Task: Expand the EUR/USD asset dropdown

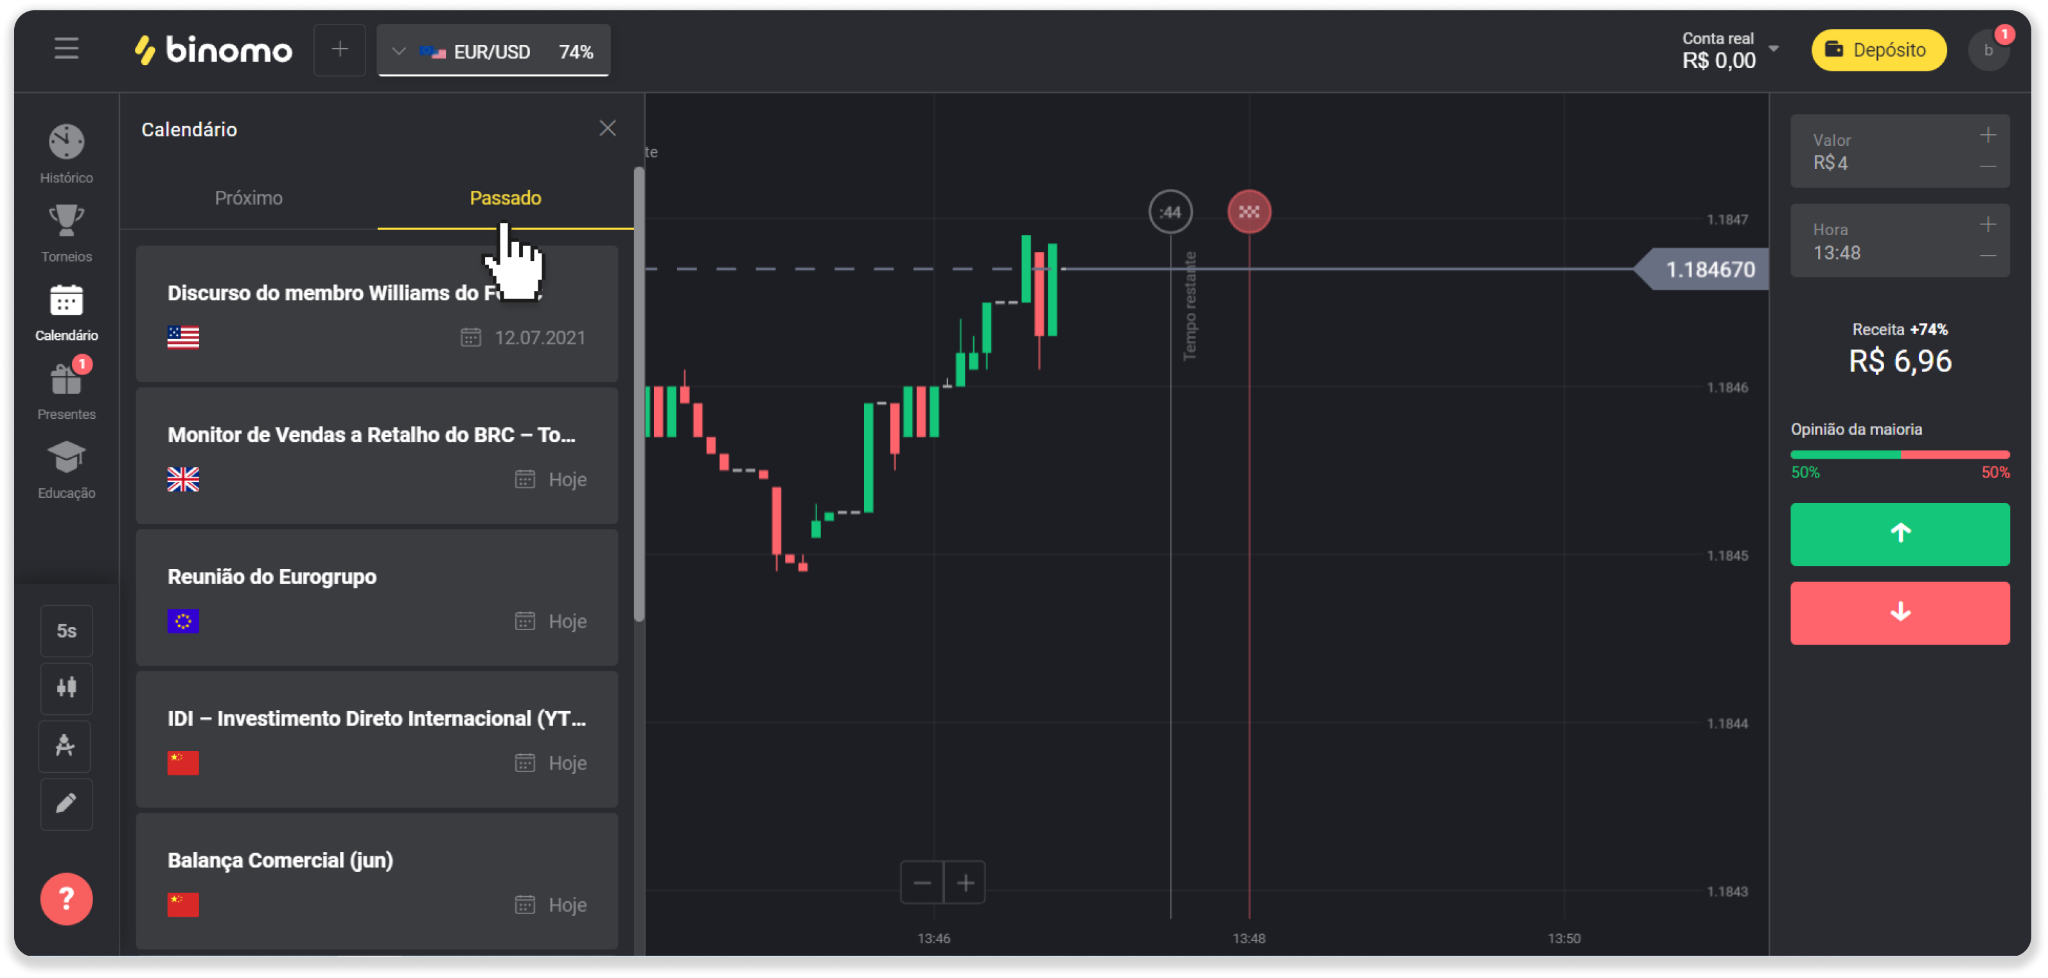Action: pyautogui.click(x=493, y=52)
